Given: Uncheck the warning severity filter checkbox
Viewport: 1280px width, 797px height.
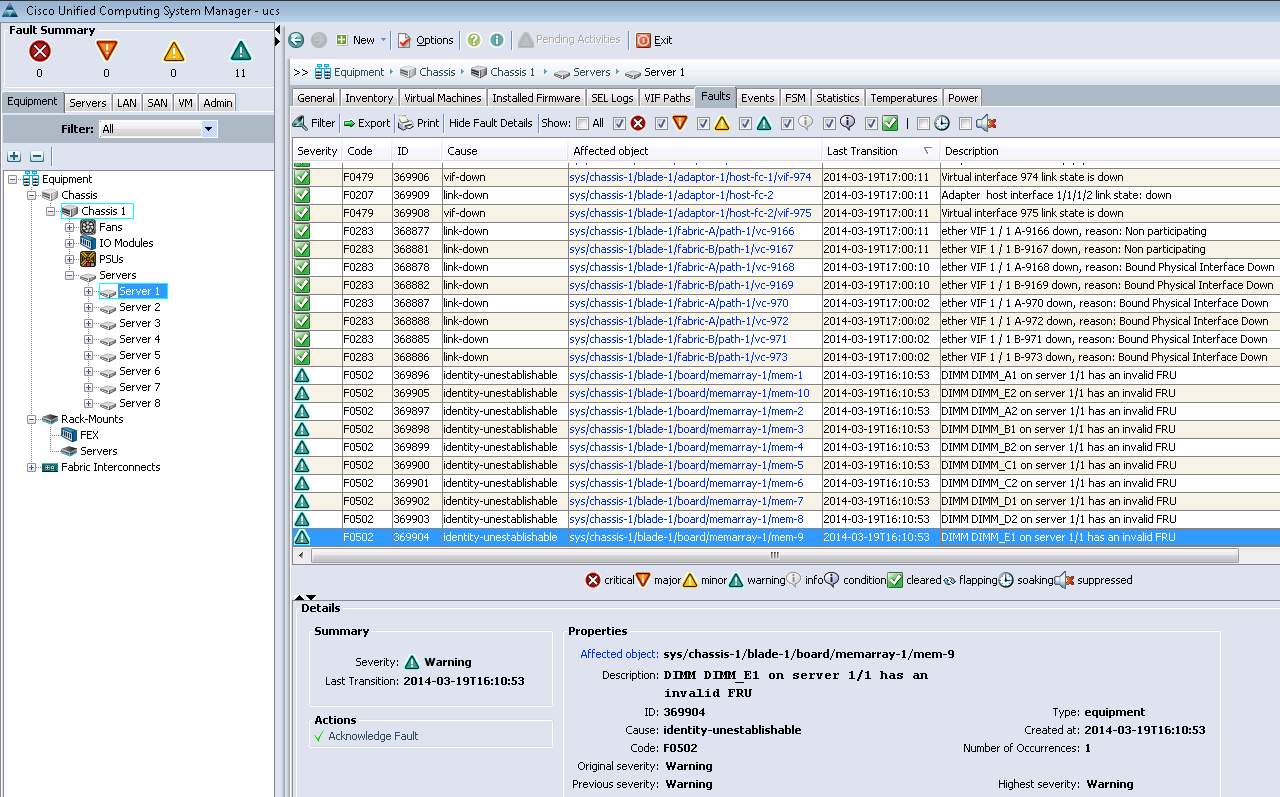Looking at the screenshot, I should point(745,124).
